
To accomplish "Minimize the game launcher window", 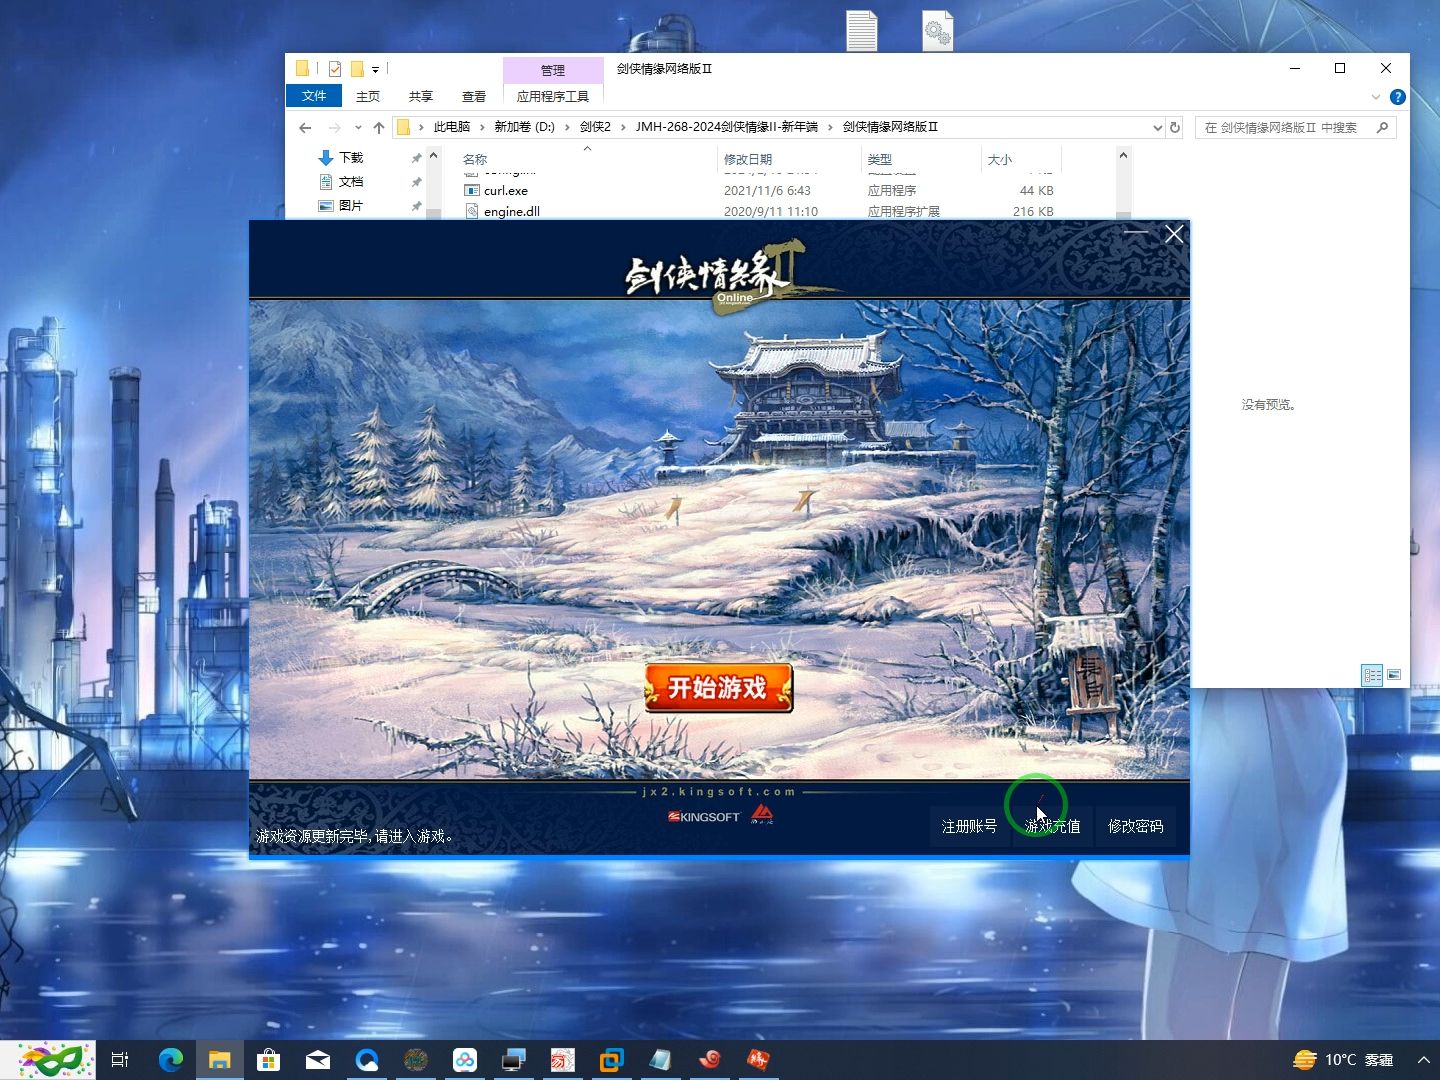I will pyautogui.click(x=1136, y=234).
